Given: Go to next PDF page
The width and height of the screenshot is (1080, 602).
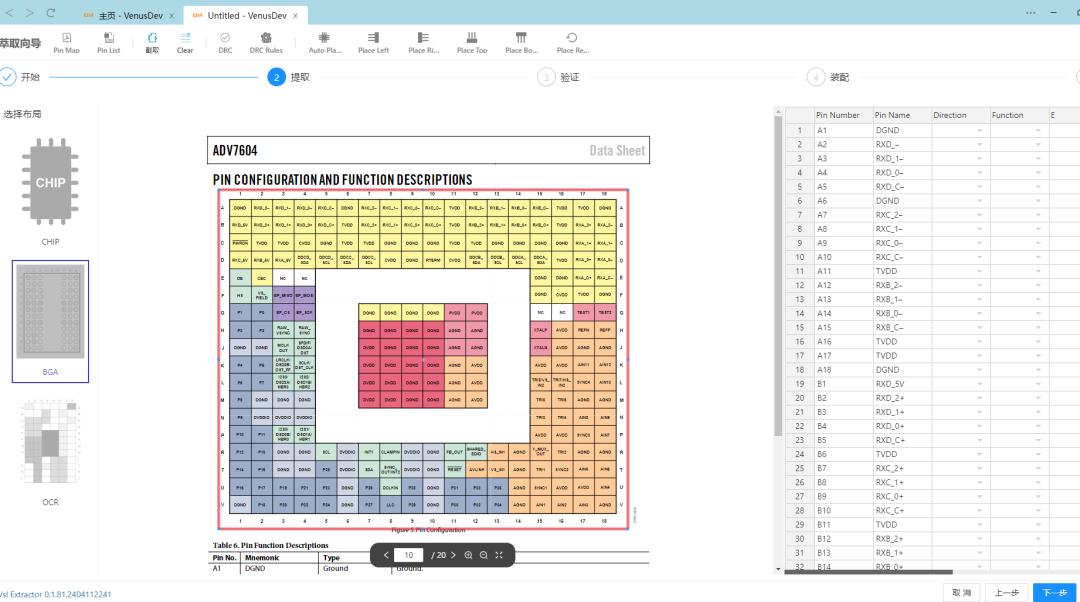Looking at the screenshot, I should [x=453, y=555].
